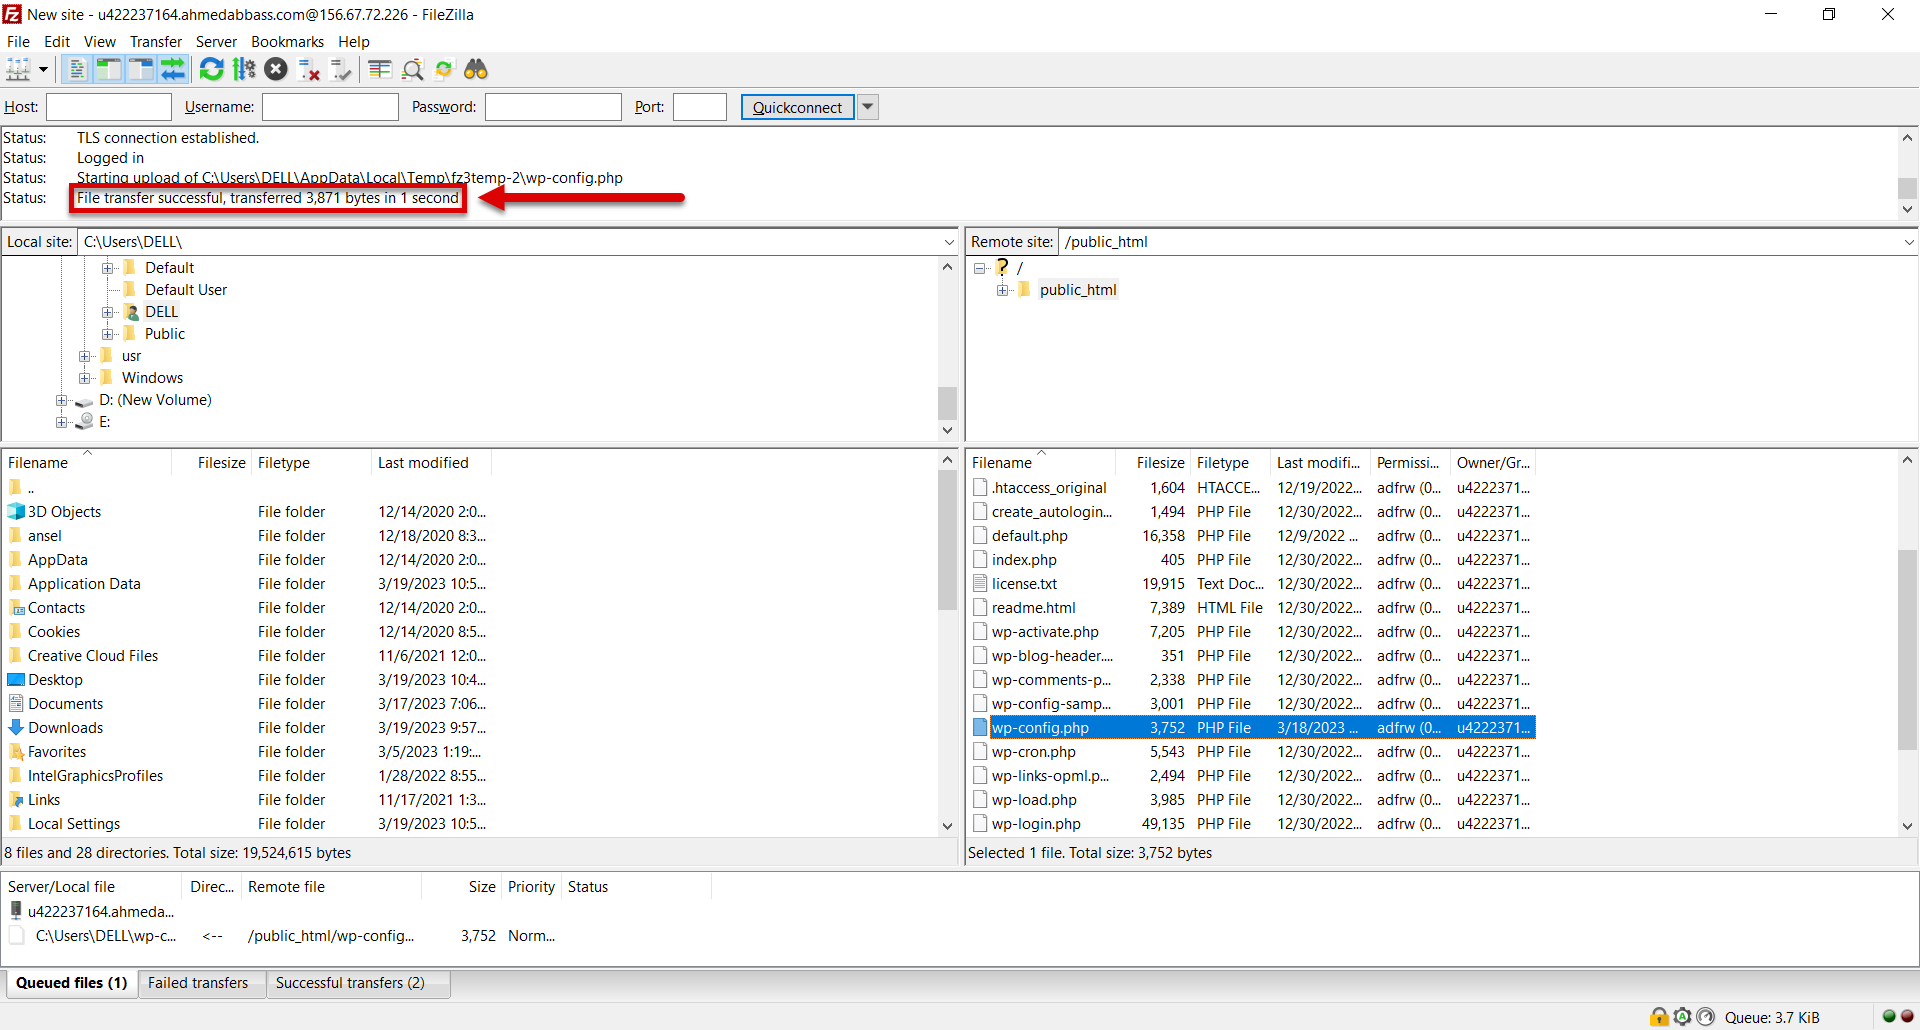Image resolution: width=1920 pixels, height=1030 pixels.
Task: Toggle the local directory tree view
Action: [109, 69]
